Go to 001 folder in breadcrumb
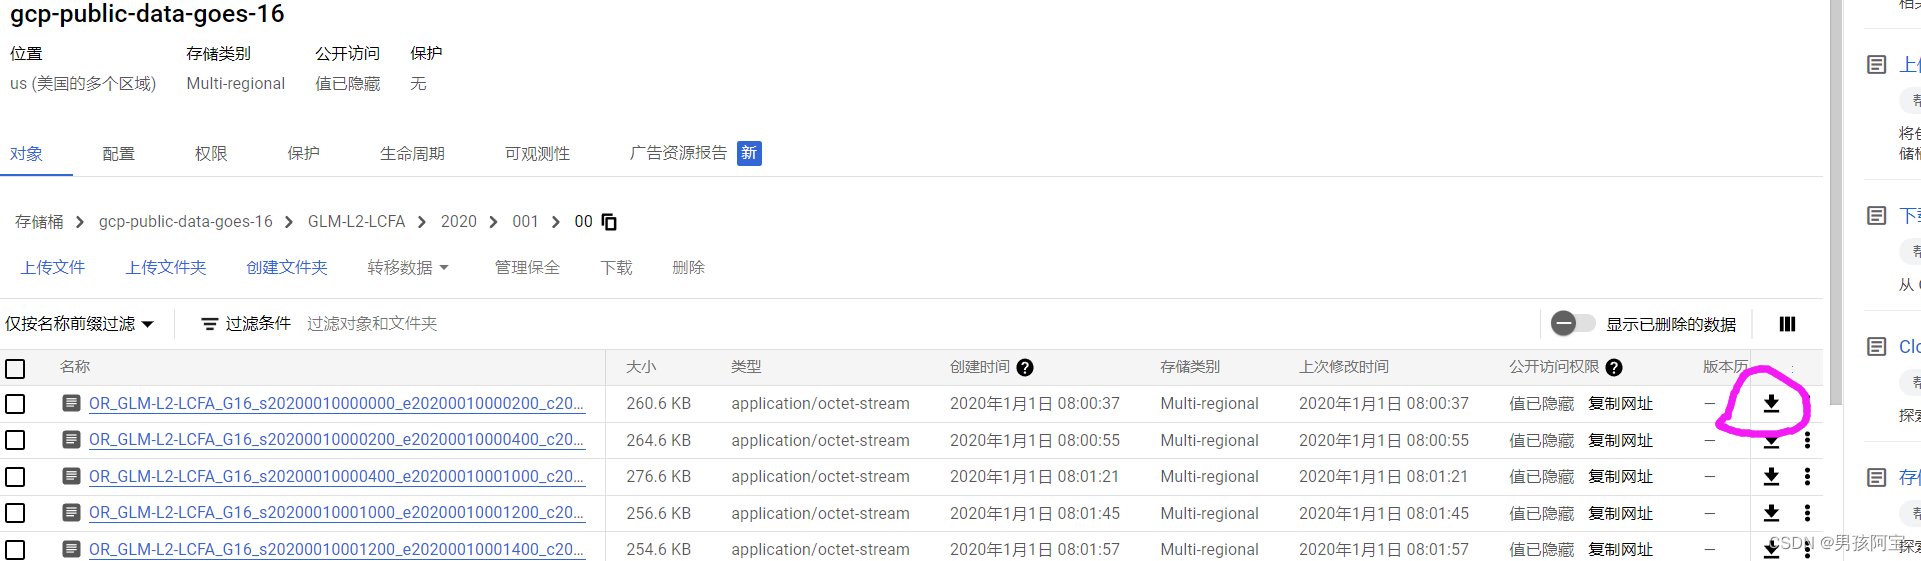Screen dimensions: 1921x561 point(525,222)
